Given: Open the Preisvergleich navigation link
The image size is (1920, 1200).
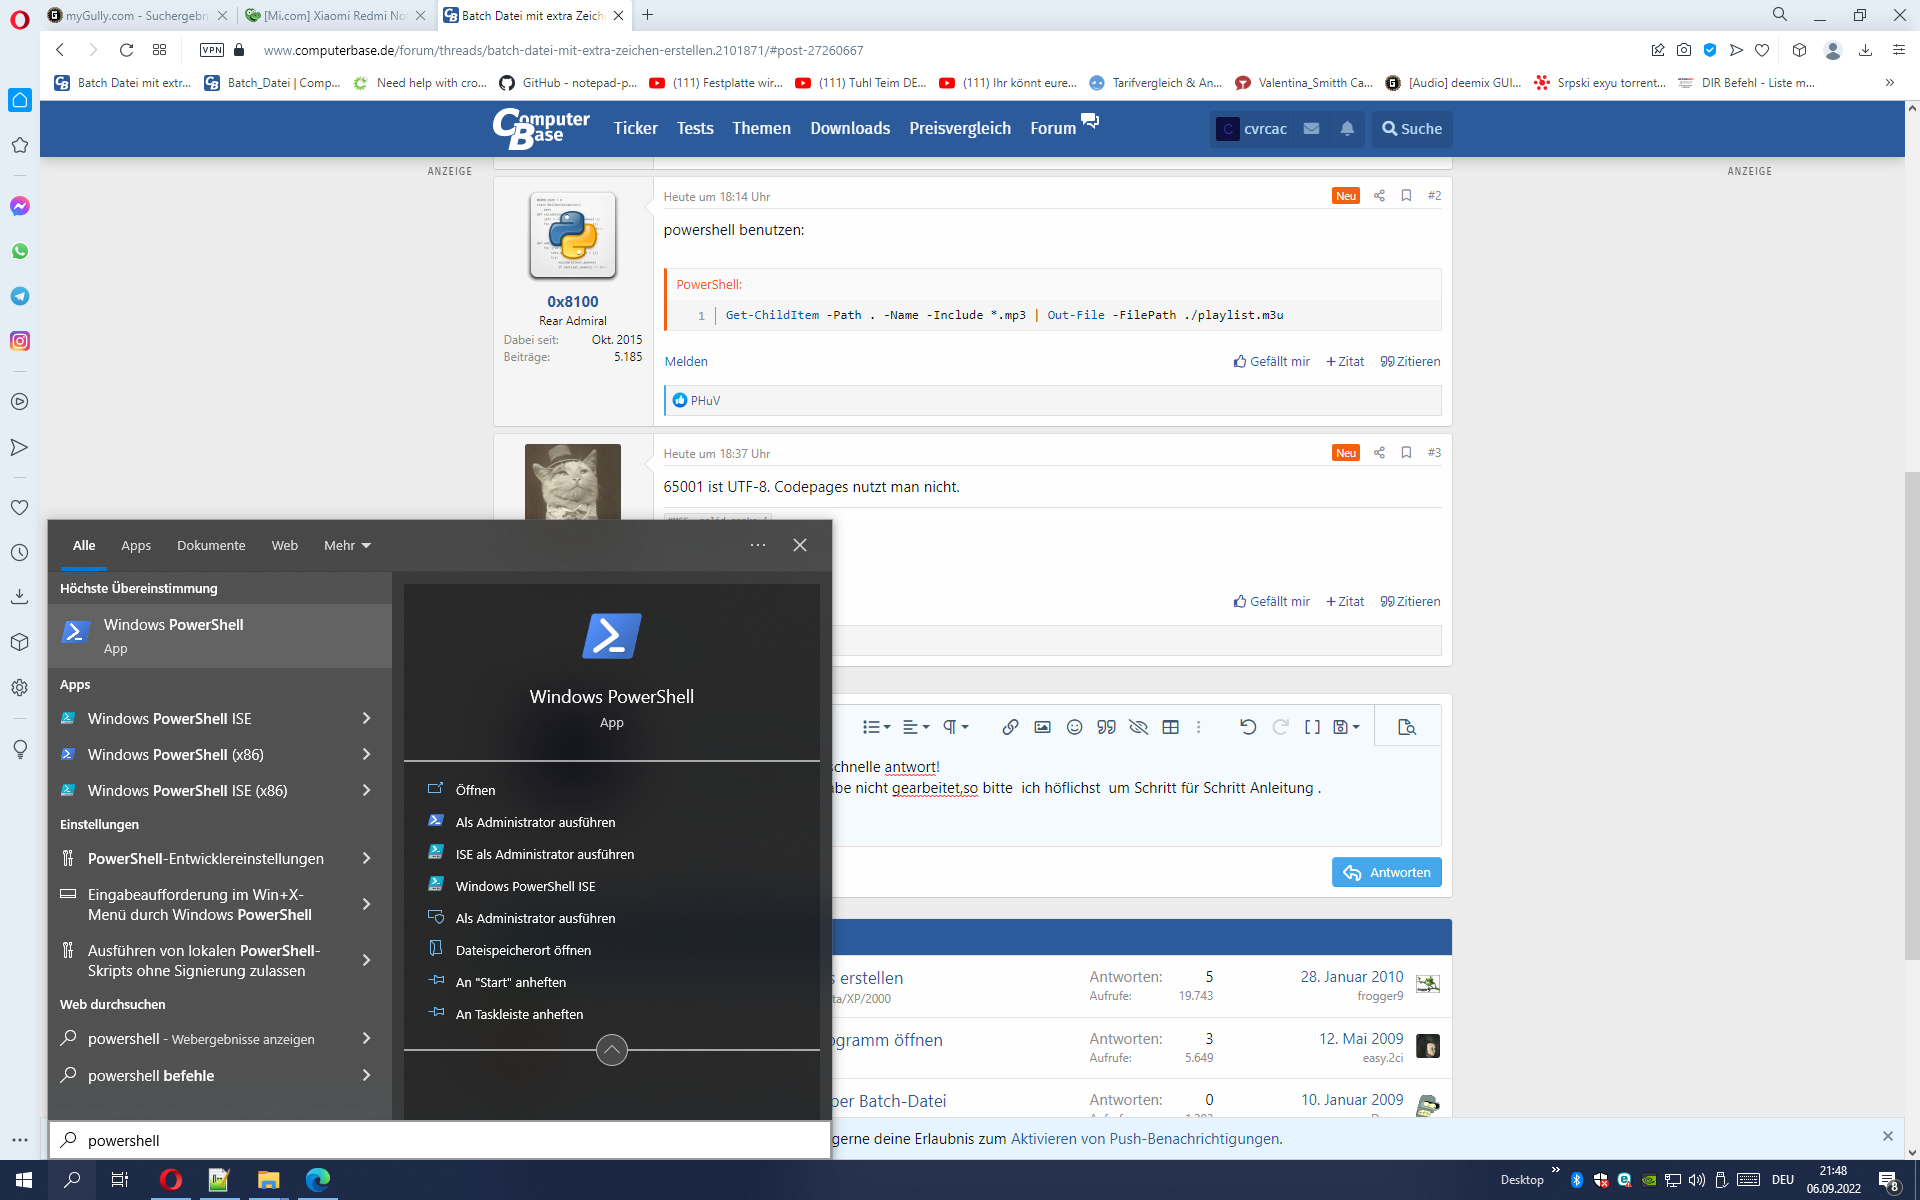Looking at the screenshot, I should pyautogui.click(x=959, y=128).
